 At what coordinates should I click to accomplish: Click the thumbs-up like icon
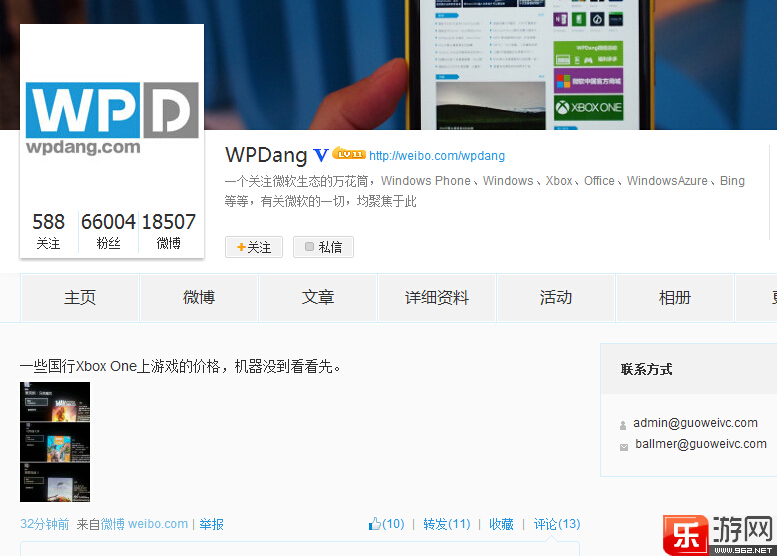[x=375, y=524]
